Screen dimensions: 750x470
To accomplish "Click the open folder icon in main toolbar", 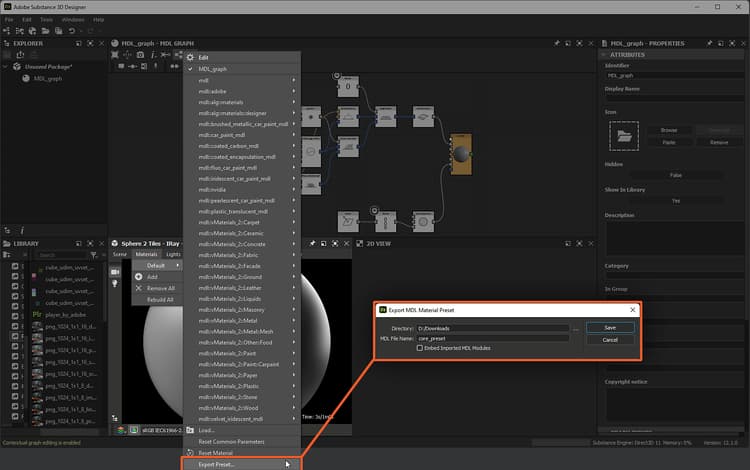I will [x=45, y=31].
